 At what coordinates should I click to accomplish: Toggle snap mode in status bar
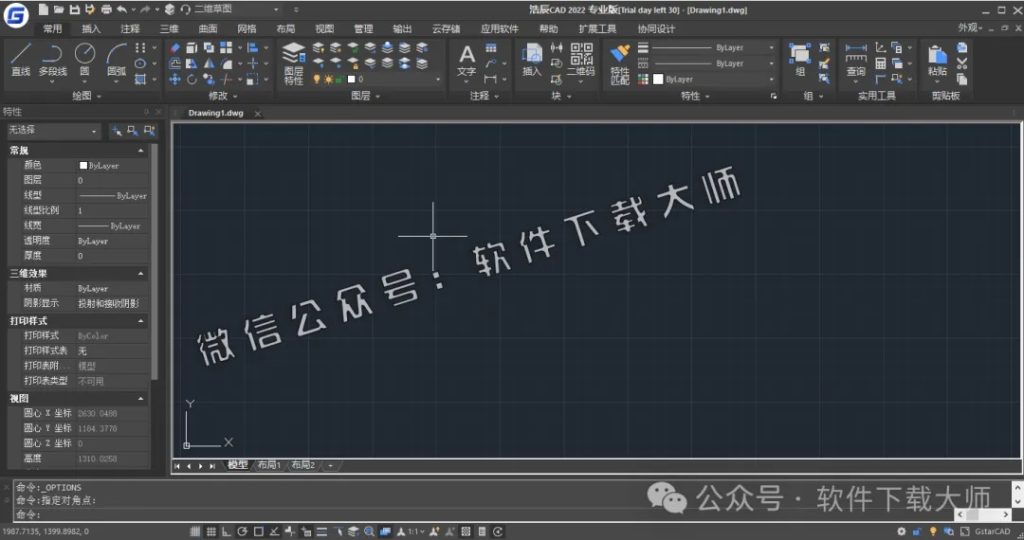pyautogui.click(x=195, y=532)
